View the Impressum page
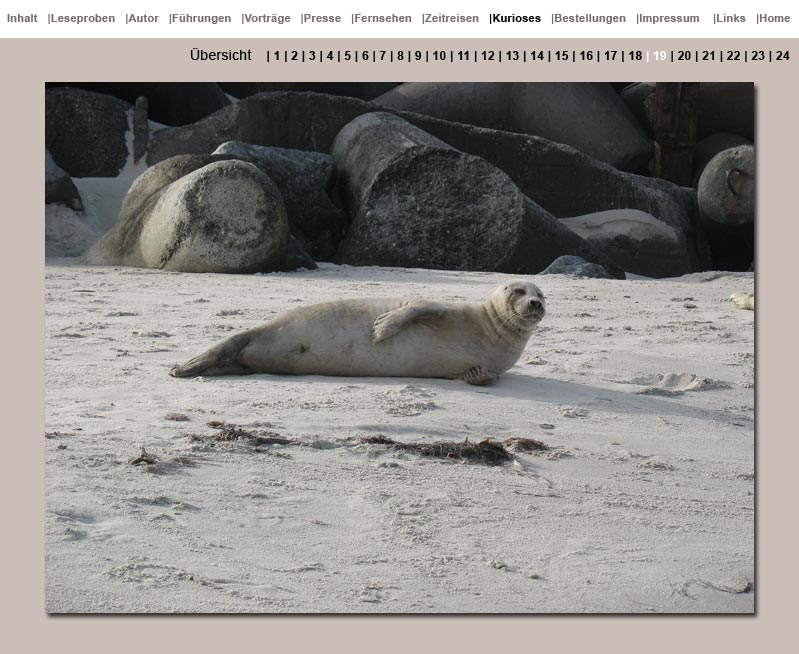The height and width of the screenshot is (654, 799). [x=670, y=18]
